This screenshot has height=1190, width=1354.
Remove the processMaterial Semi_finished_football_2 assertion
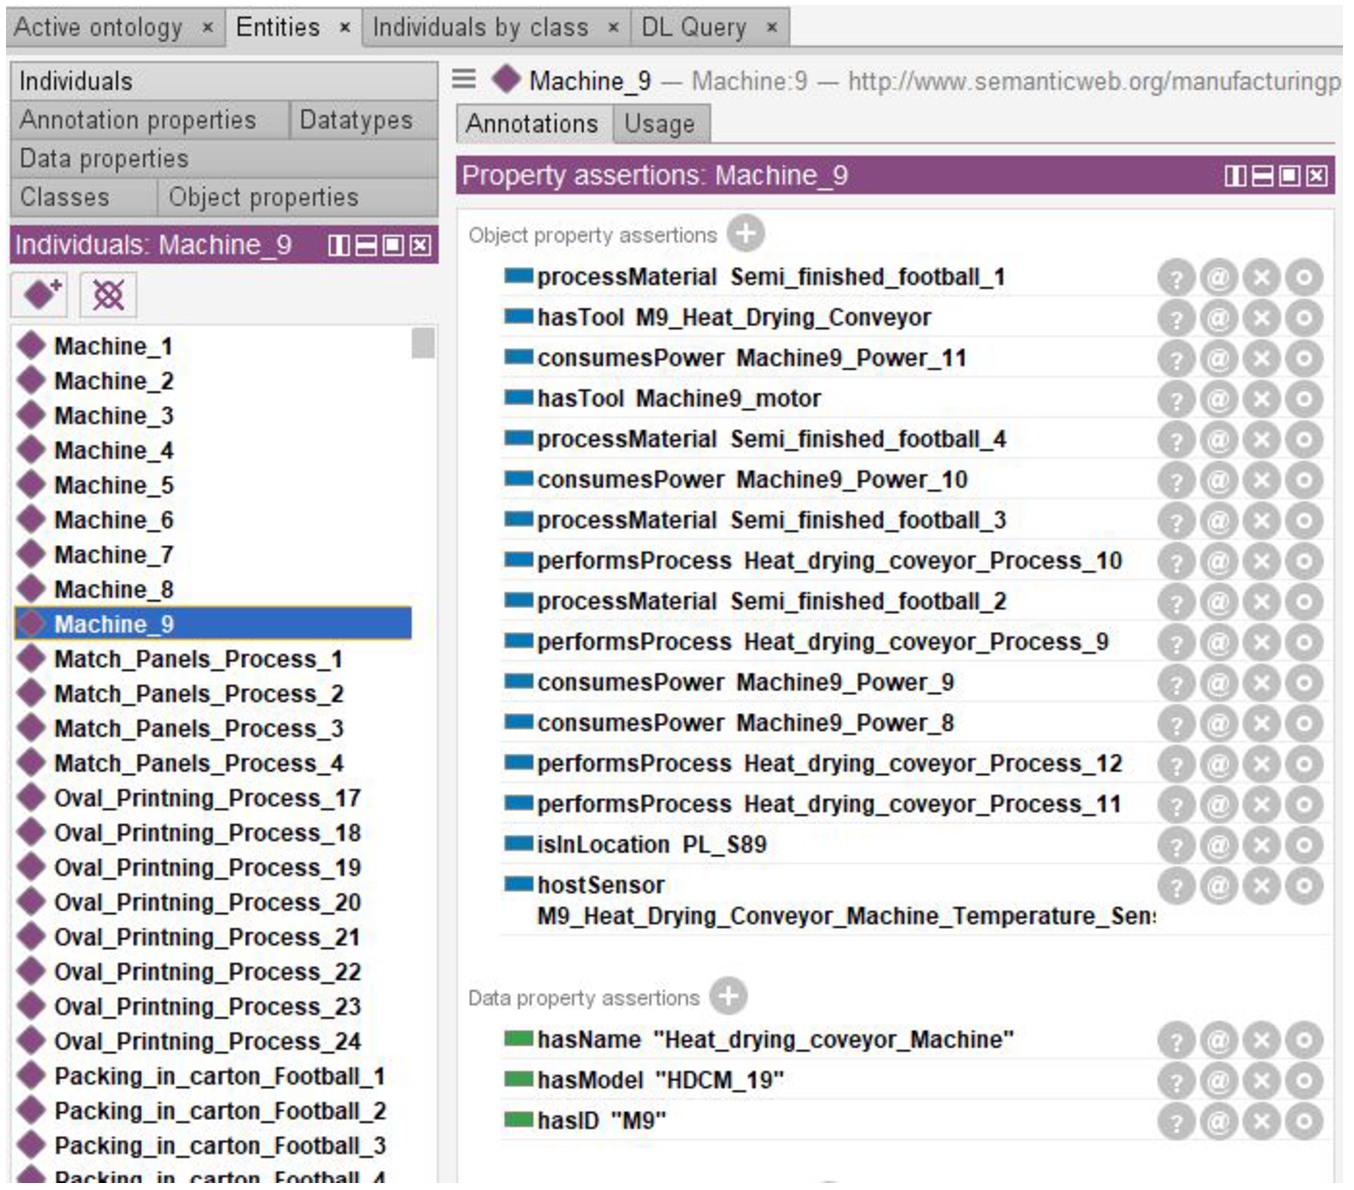pyautogui.click(x=1261, y=601)
